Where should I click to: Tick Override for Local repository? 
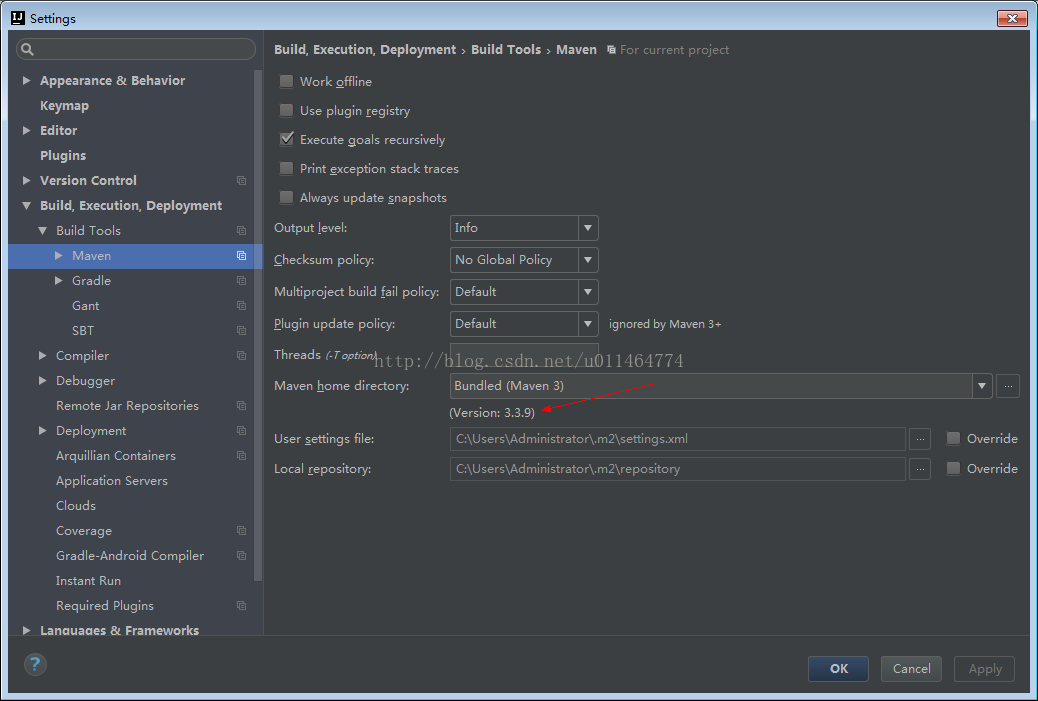tap(953, 468)
